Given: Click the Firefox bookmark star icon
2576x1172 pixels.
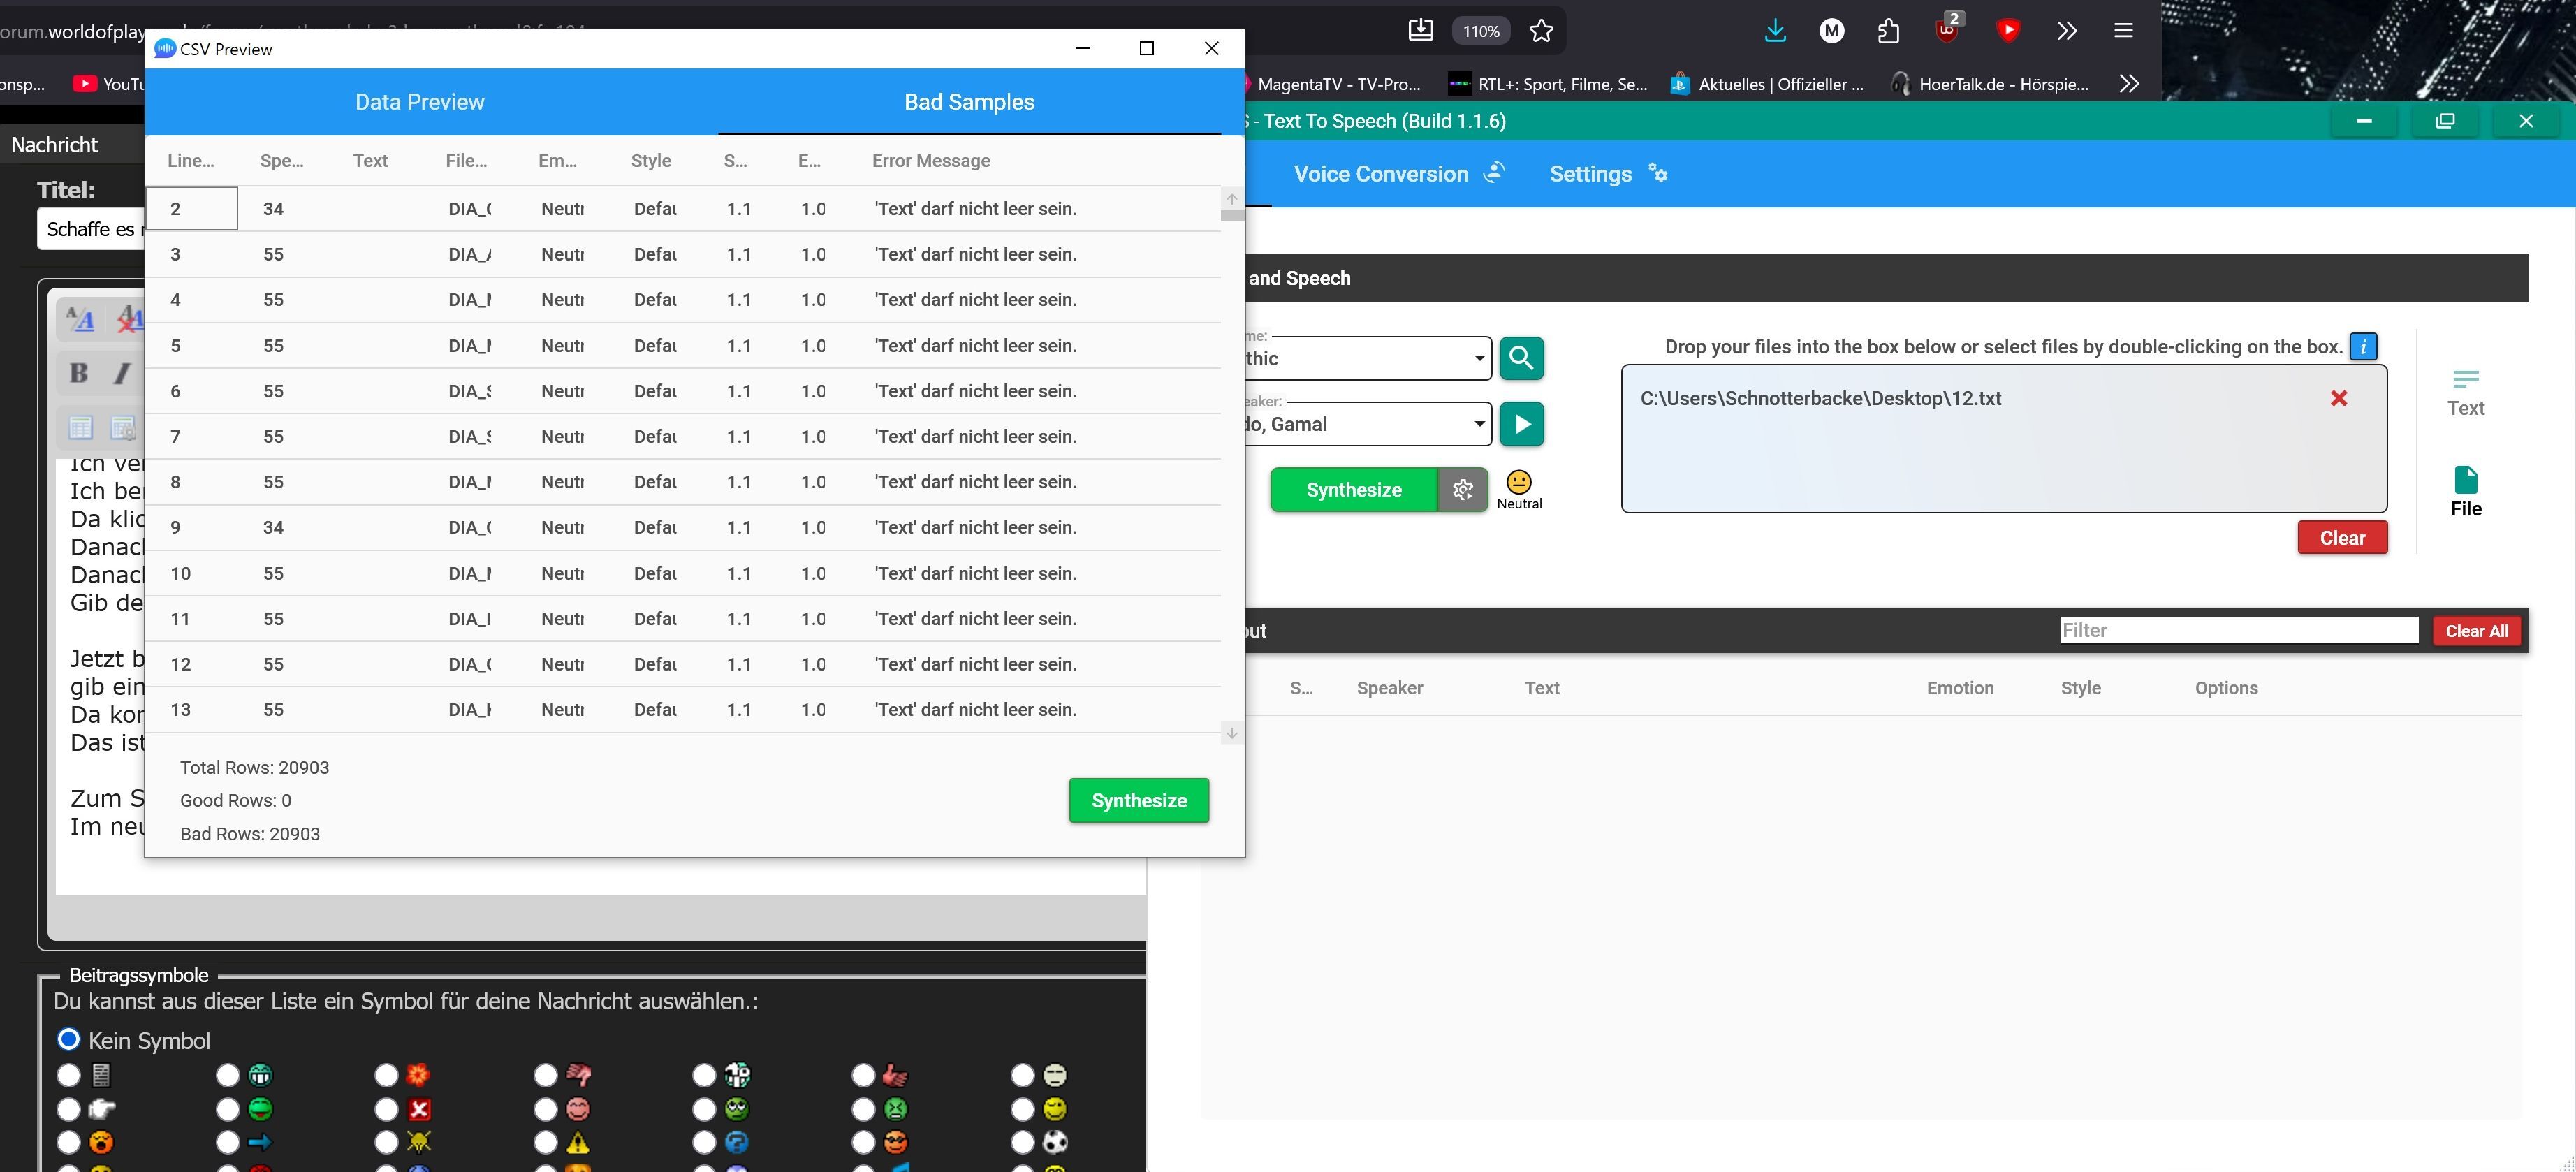Looking at the screenshot, I should (1541, 31).
